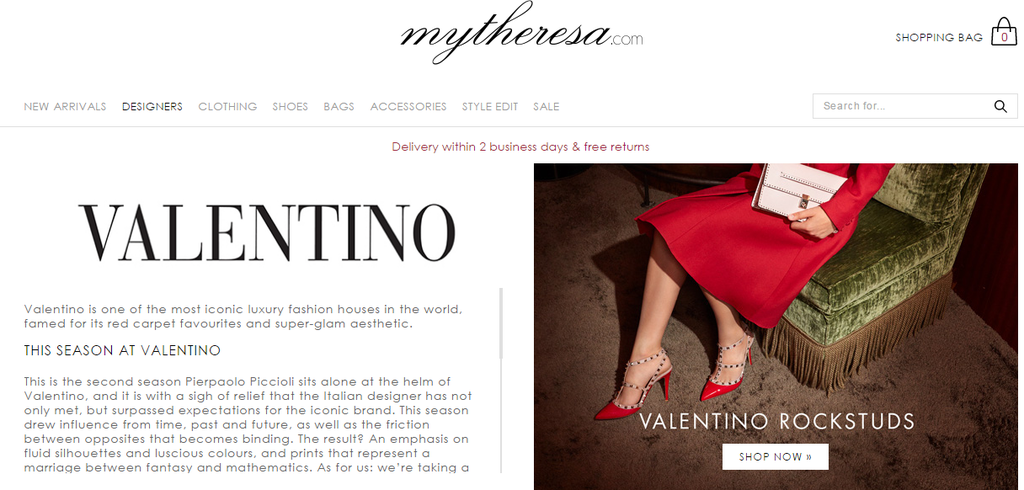Click the Valentino Rockstuds banner image
The height and width of the screenshot is (490, 1024).
(776, 327)
